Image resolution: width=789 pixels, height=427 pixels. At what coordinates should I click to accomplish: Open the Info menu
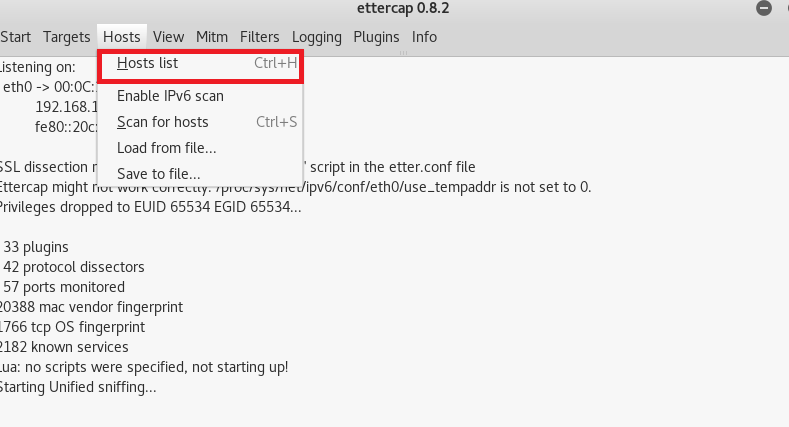tap(424, 37)
